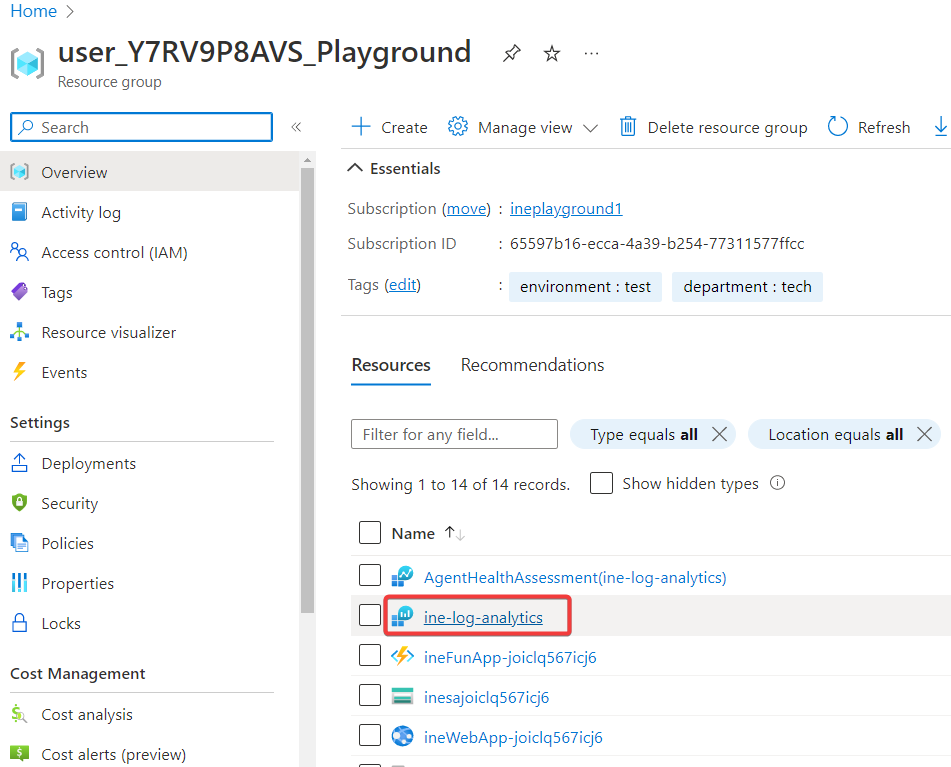Screen dimensions: 951x767
Task: Open Resource visualizer from sidebar
Action: pyautogui.click(x=108, y=332)
